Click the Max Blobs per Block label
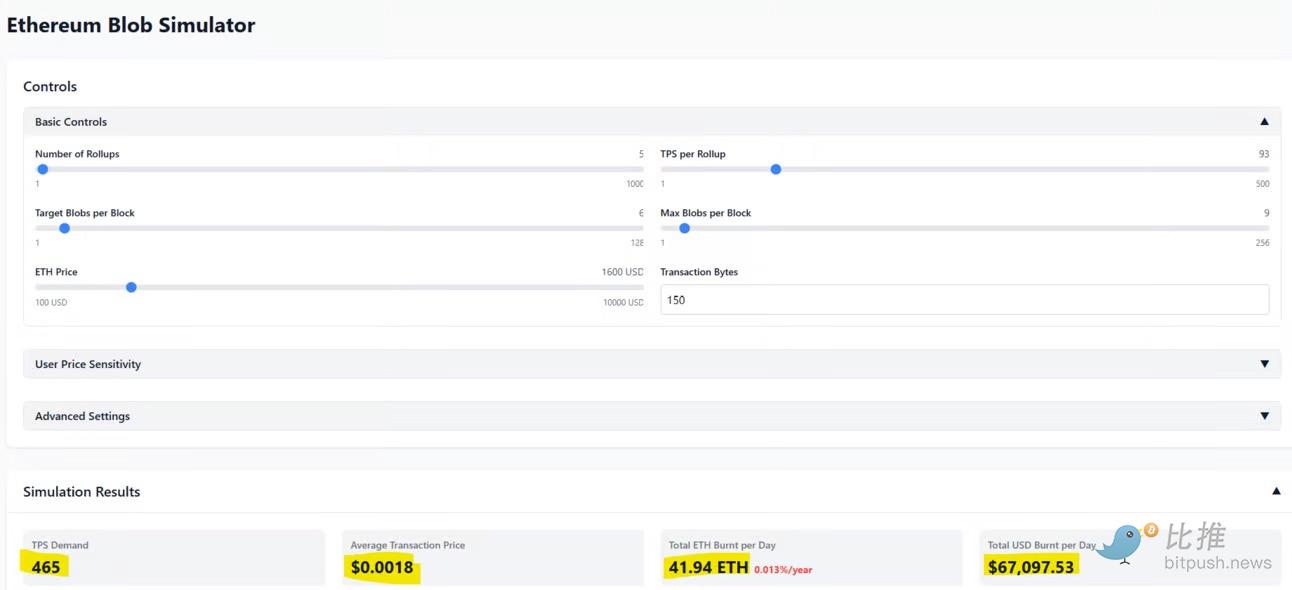The width and height of the screenshot is (1292, 590). [x=706, y=213]
